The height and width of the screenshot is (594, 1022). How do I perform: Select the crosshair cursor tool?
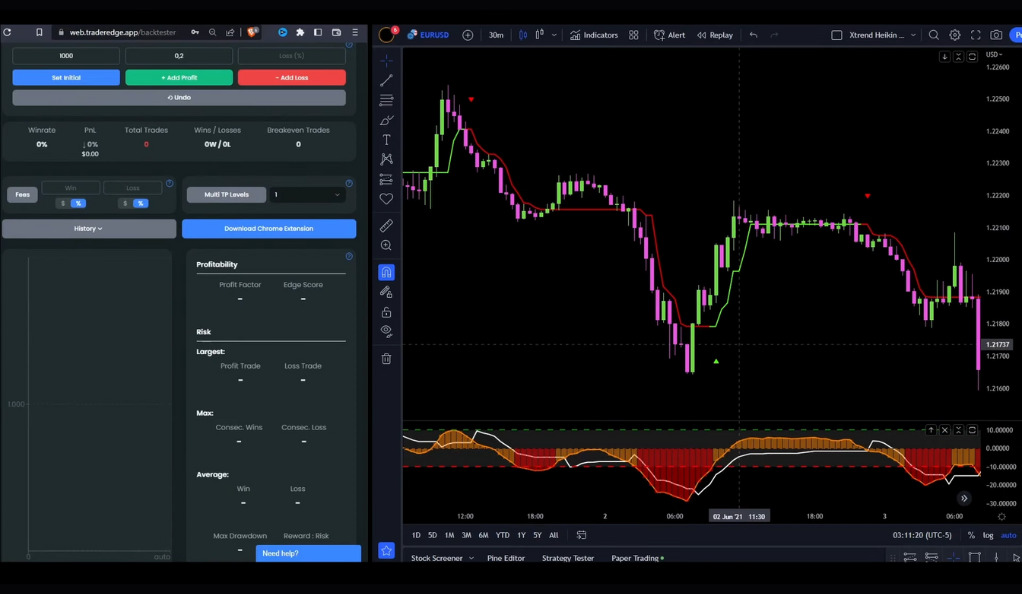387,61
